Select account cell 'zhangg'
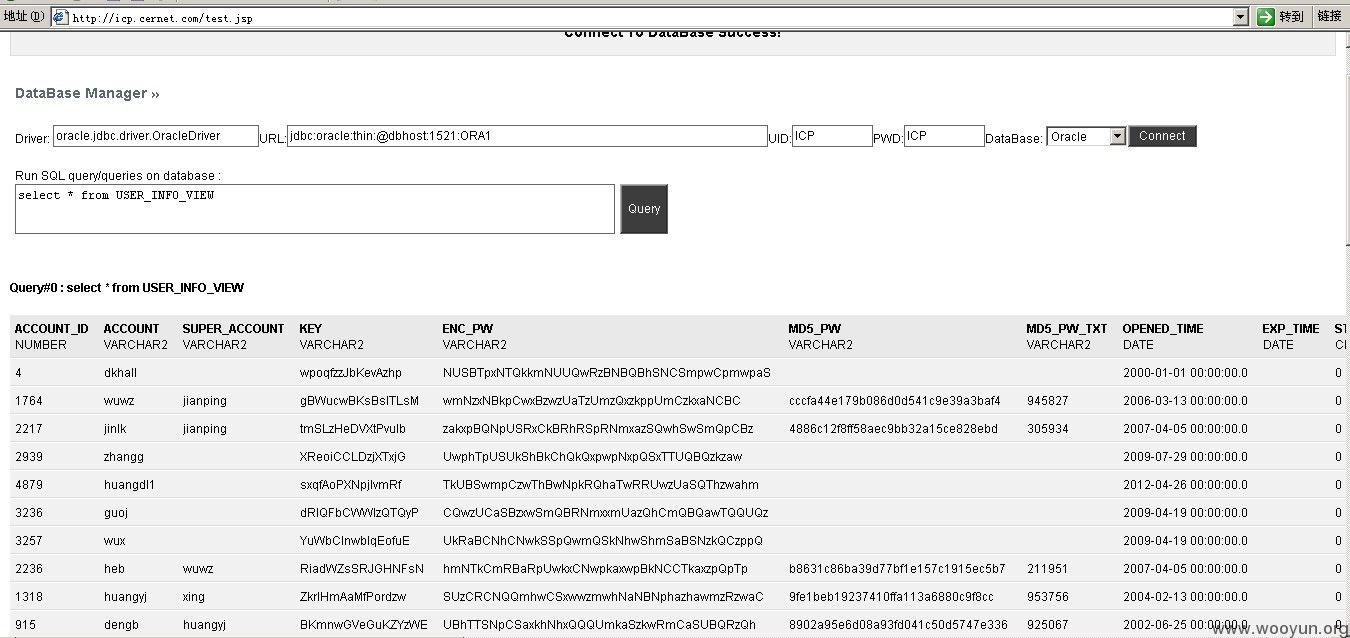This screenshot has width=1350, height=638. [124, 457]
